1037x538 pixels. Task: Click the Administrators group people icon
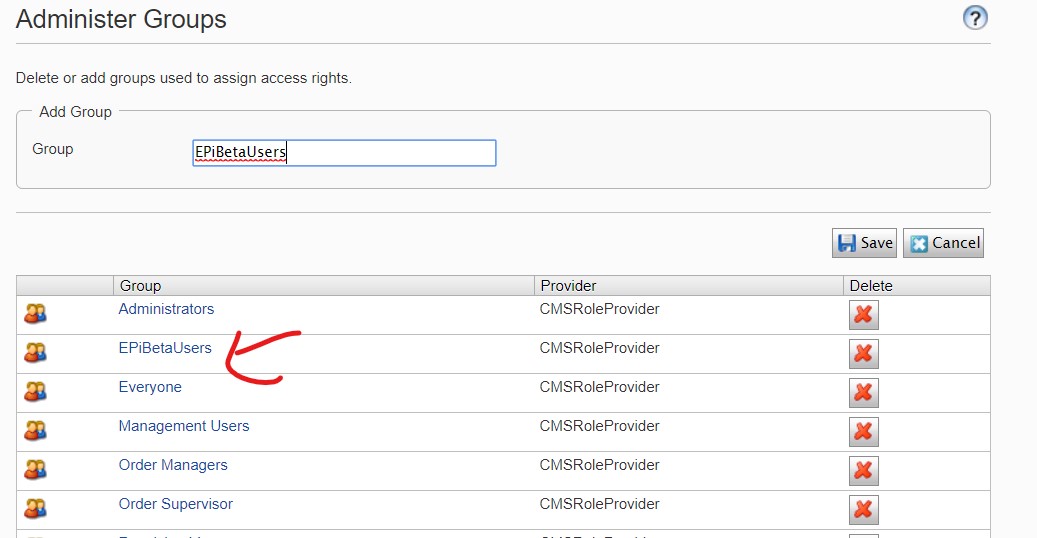pos(35,313)
